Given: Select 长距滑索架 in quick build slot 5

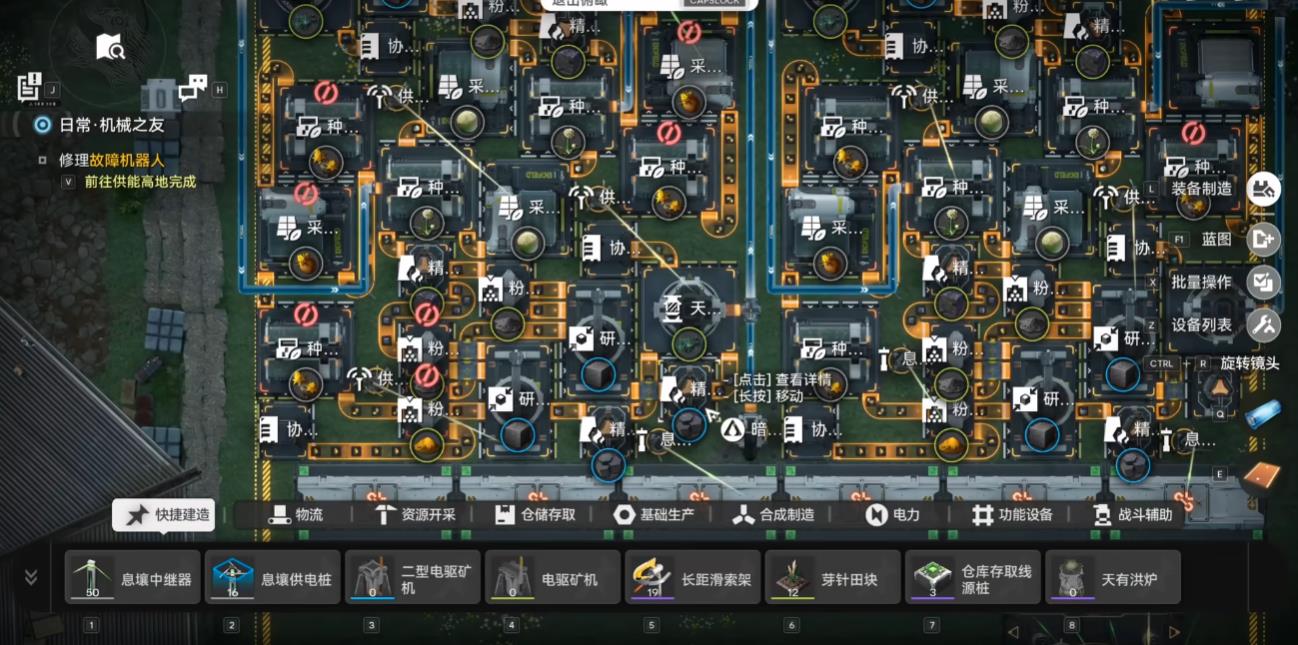Looking at the screenshot, I should (x=692, y=578).
